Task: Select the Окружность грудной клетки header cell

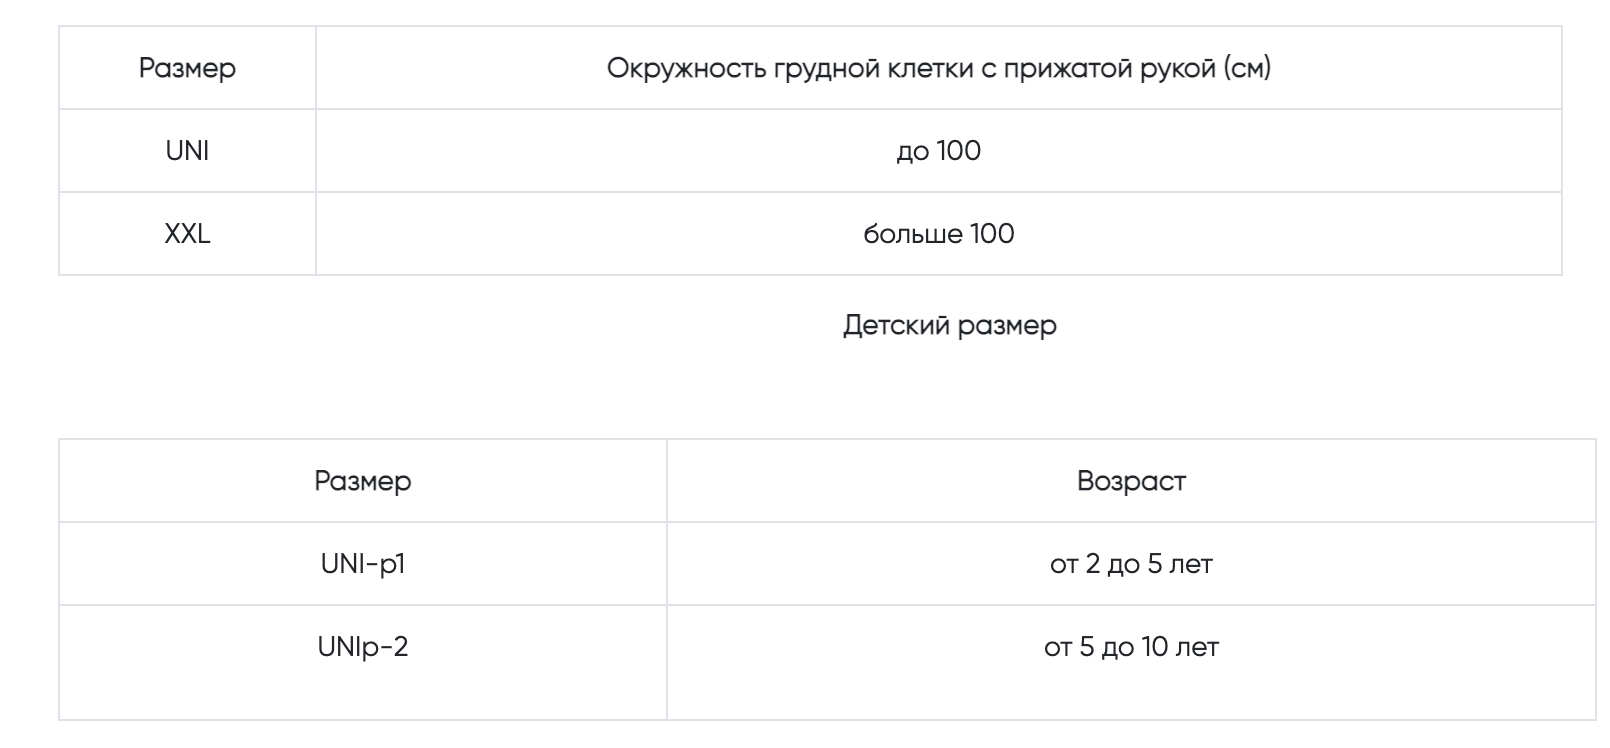Action: (x=939, y=68)
